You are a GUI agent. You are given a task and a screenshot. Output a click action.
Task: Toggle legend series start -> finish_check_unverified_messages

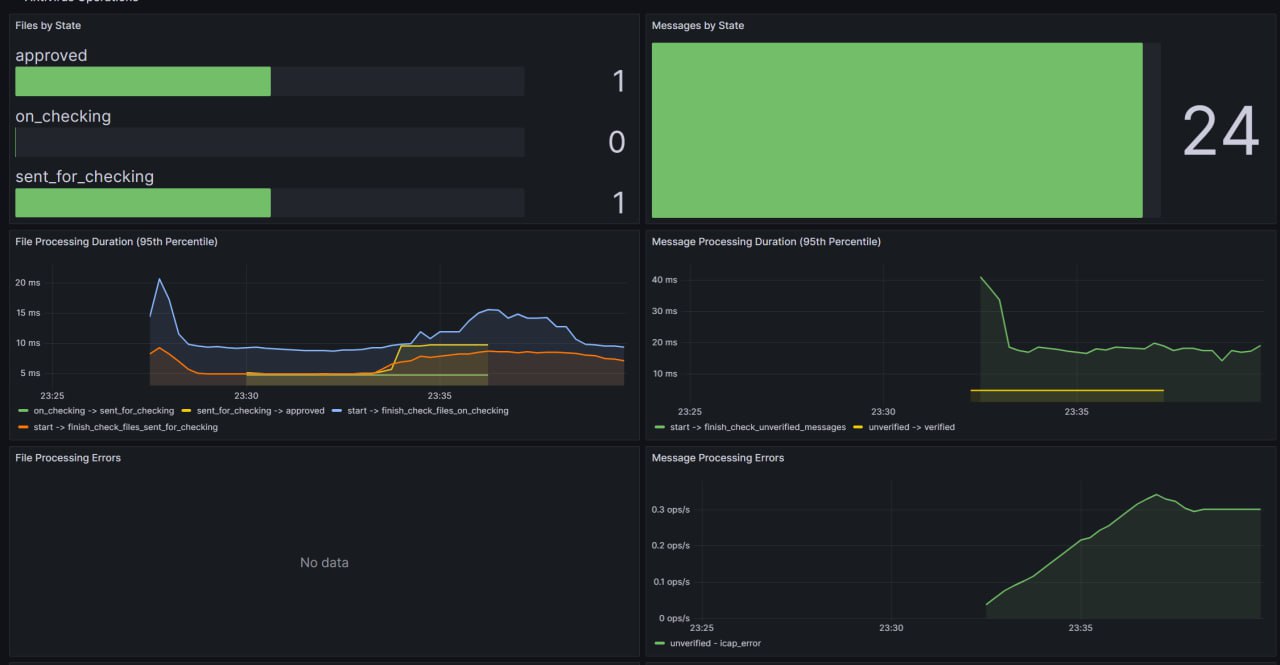(758, 427)
